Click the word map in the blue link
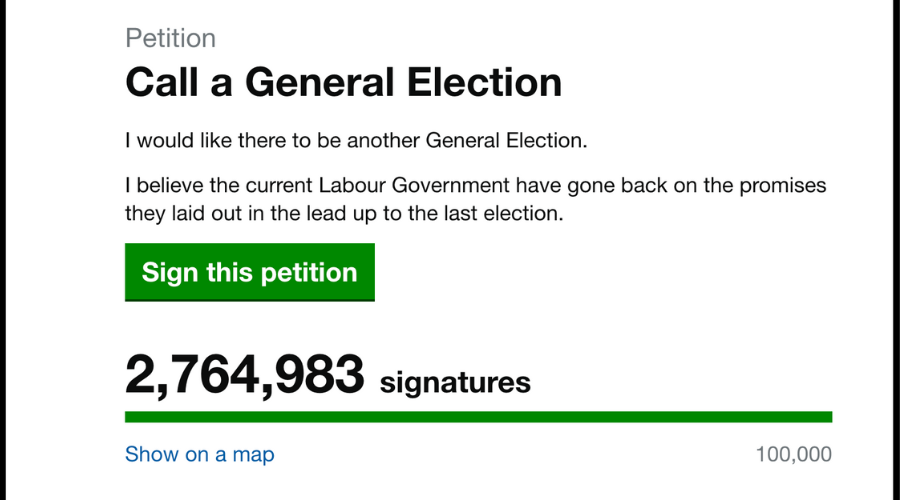Image resolution: width=900 pixels, height=500 pixels. [253, 454]
